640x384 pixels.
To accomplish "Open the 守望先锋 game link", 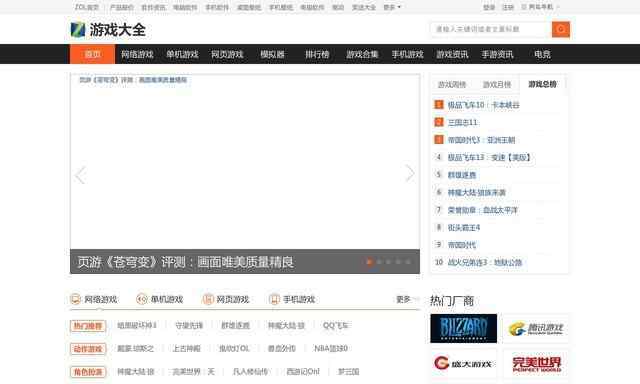I will click(x=189, y=326).
